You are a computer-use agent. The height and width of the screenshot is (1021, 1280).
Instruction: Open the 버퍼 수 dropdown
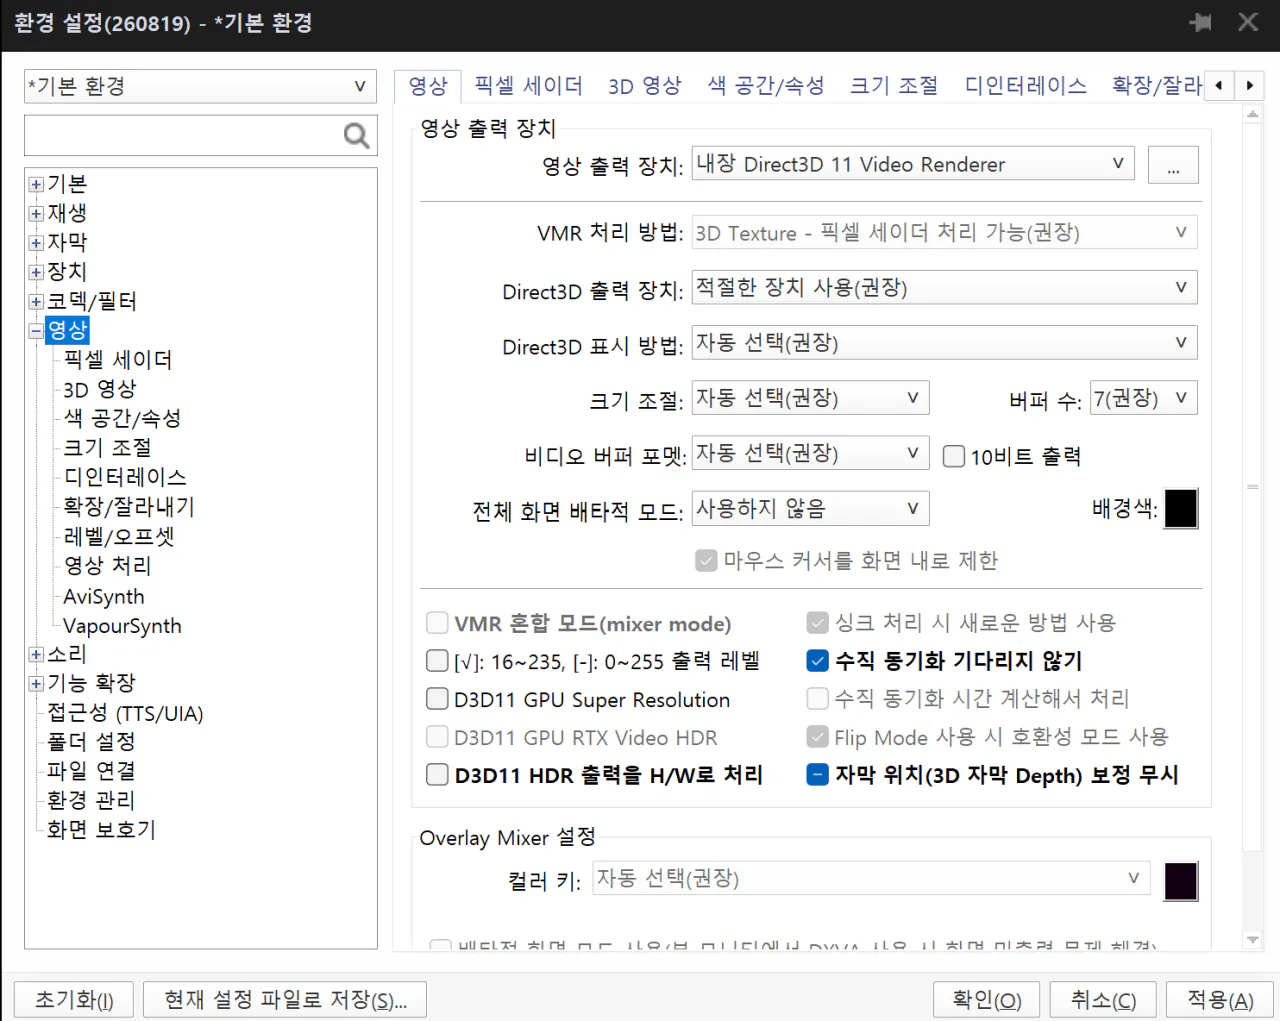tap(1143, 398)
